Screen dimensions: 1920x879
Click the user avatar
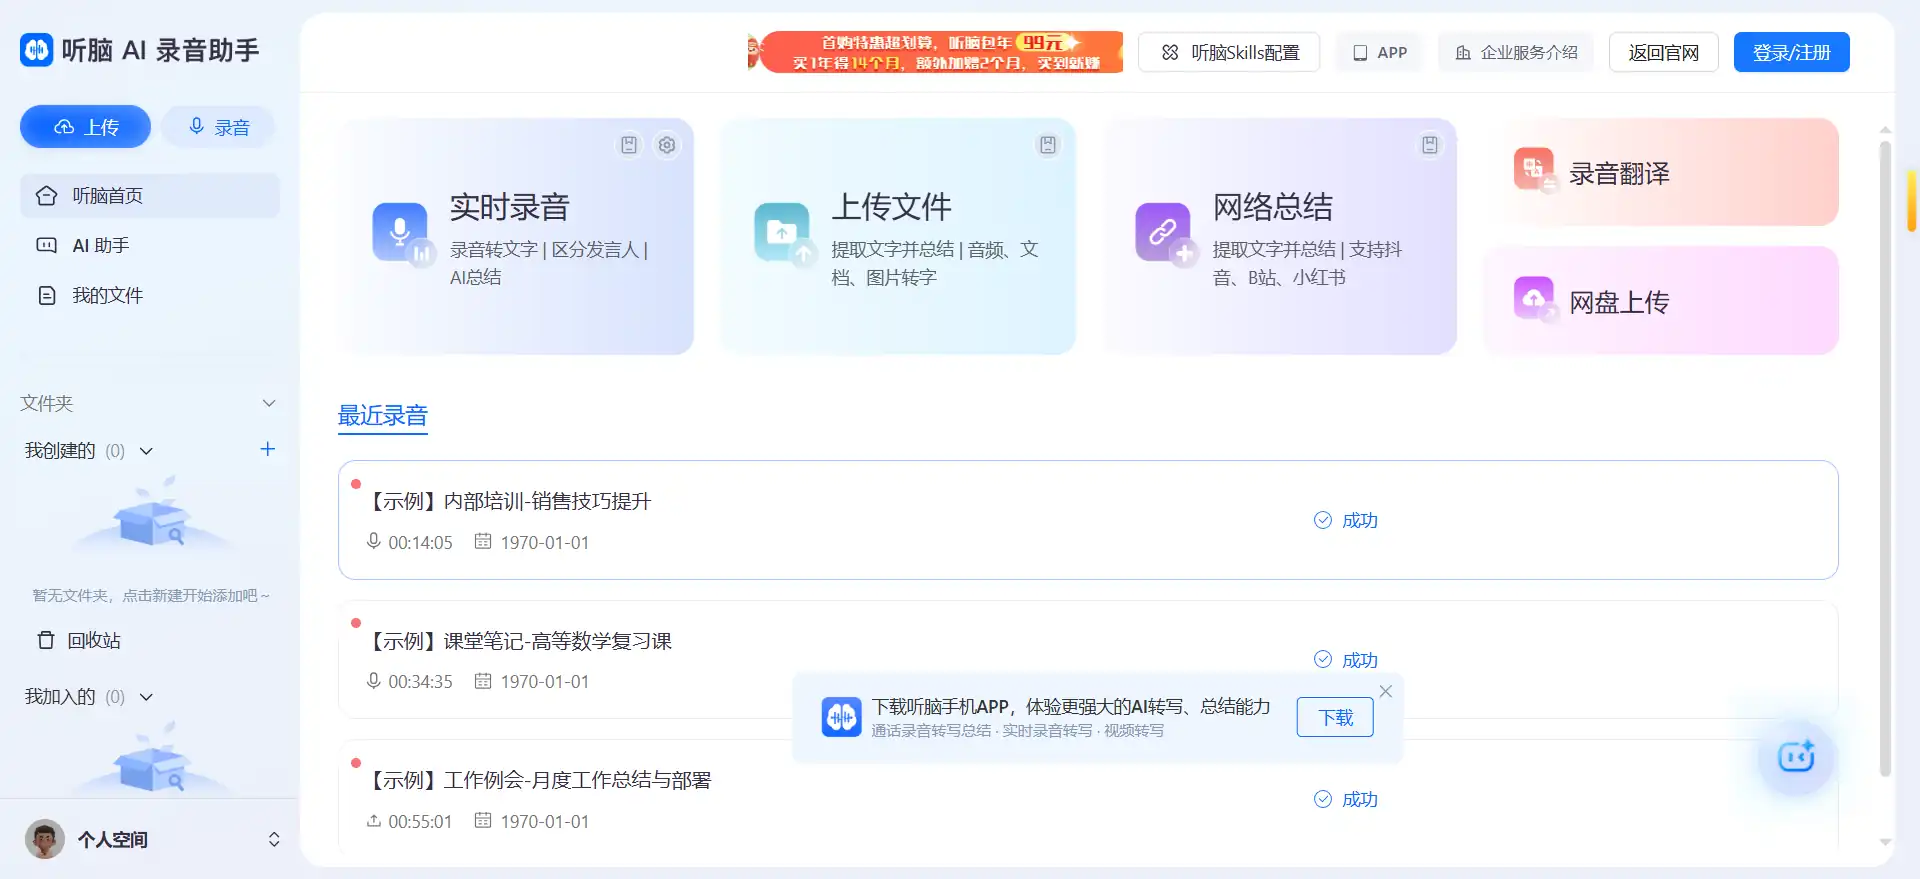coord(44,839)
